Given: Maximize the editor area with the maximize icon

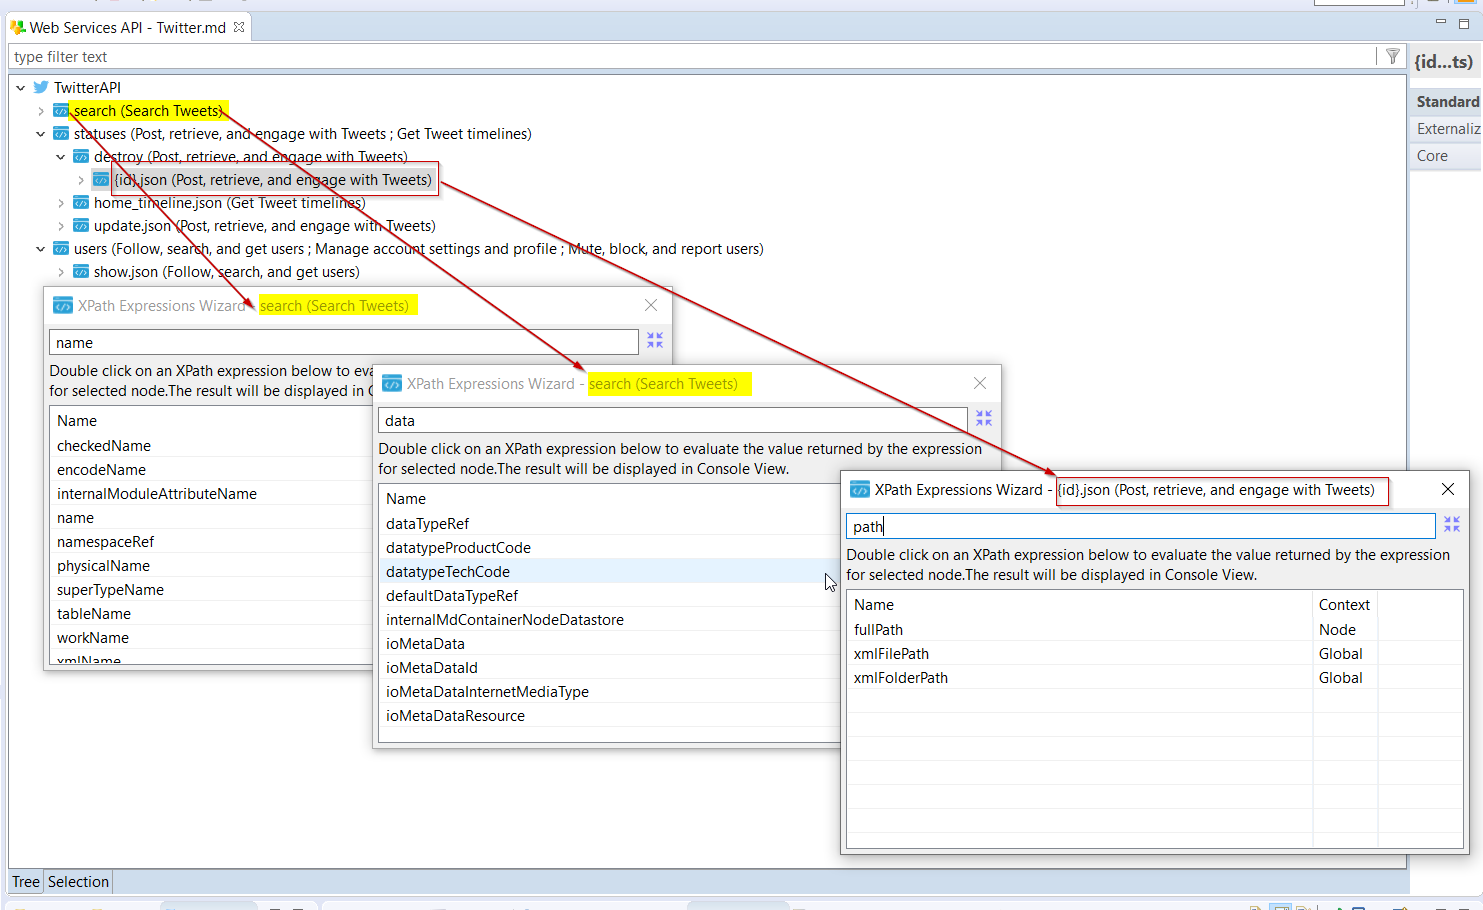Looking at the screenshot, I should 1464,23.
